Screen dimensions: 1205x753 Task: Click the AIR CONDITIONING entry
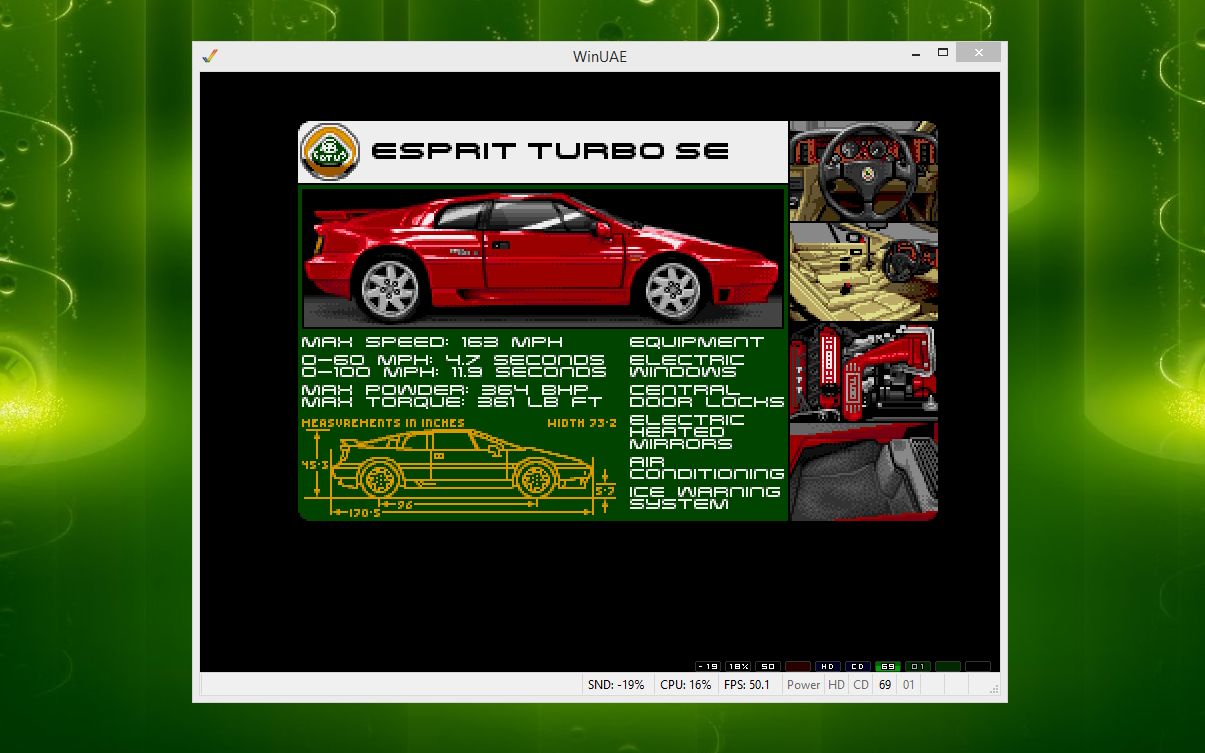[707, 468]
